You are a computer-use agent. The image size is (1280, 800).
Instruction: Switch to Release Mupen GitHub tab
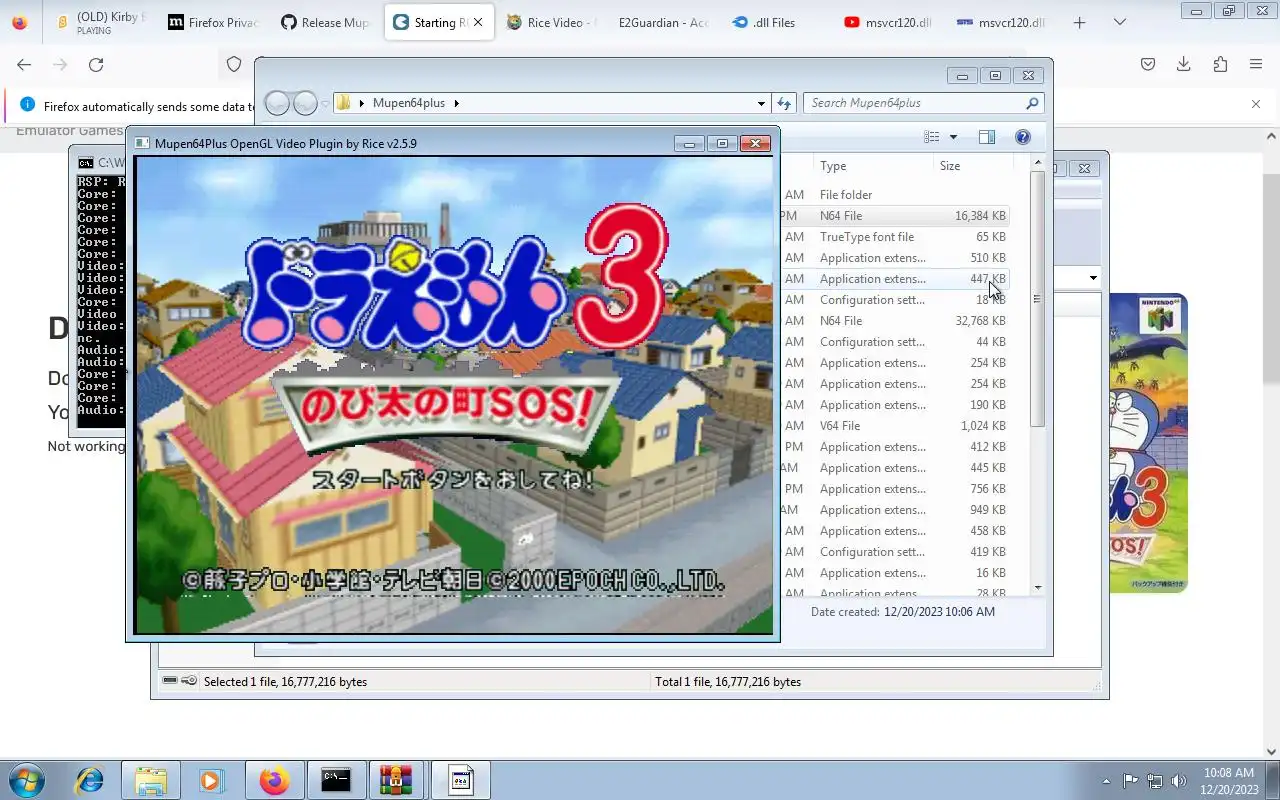click(x=325, y=23)
